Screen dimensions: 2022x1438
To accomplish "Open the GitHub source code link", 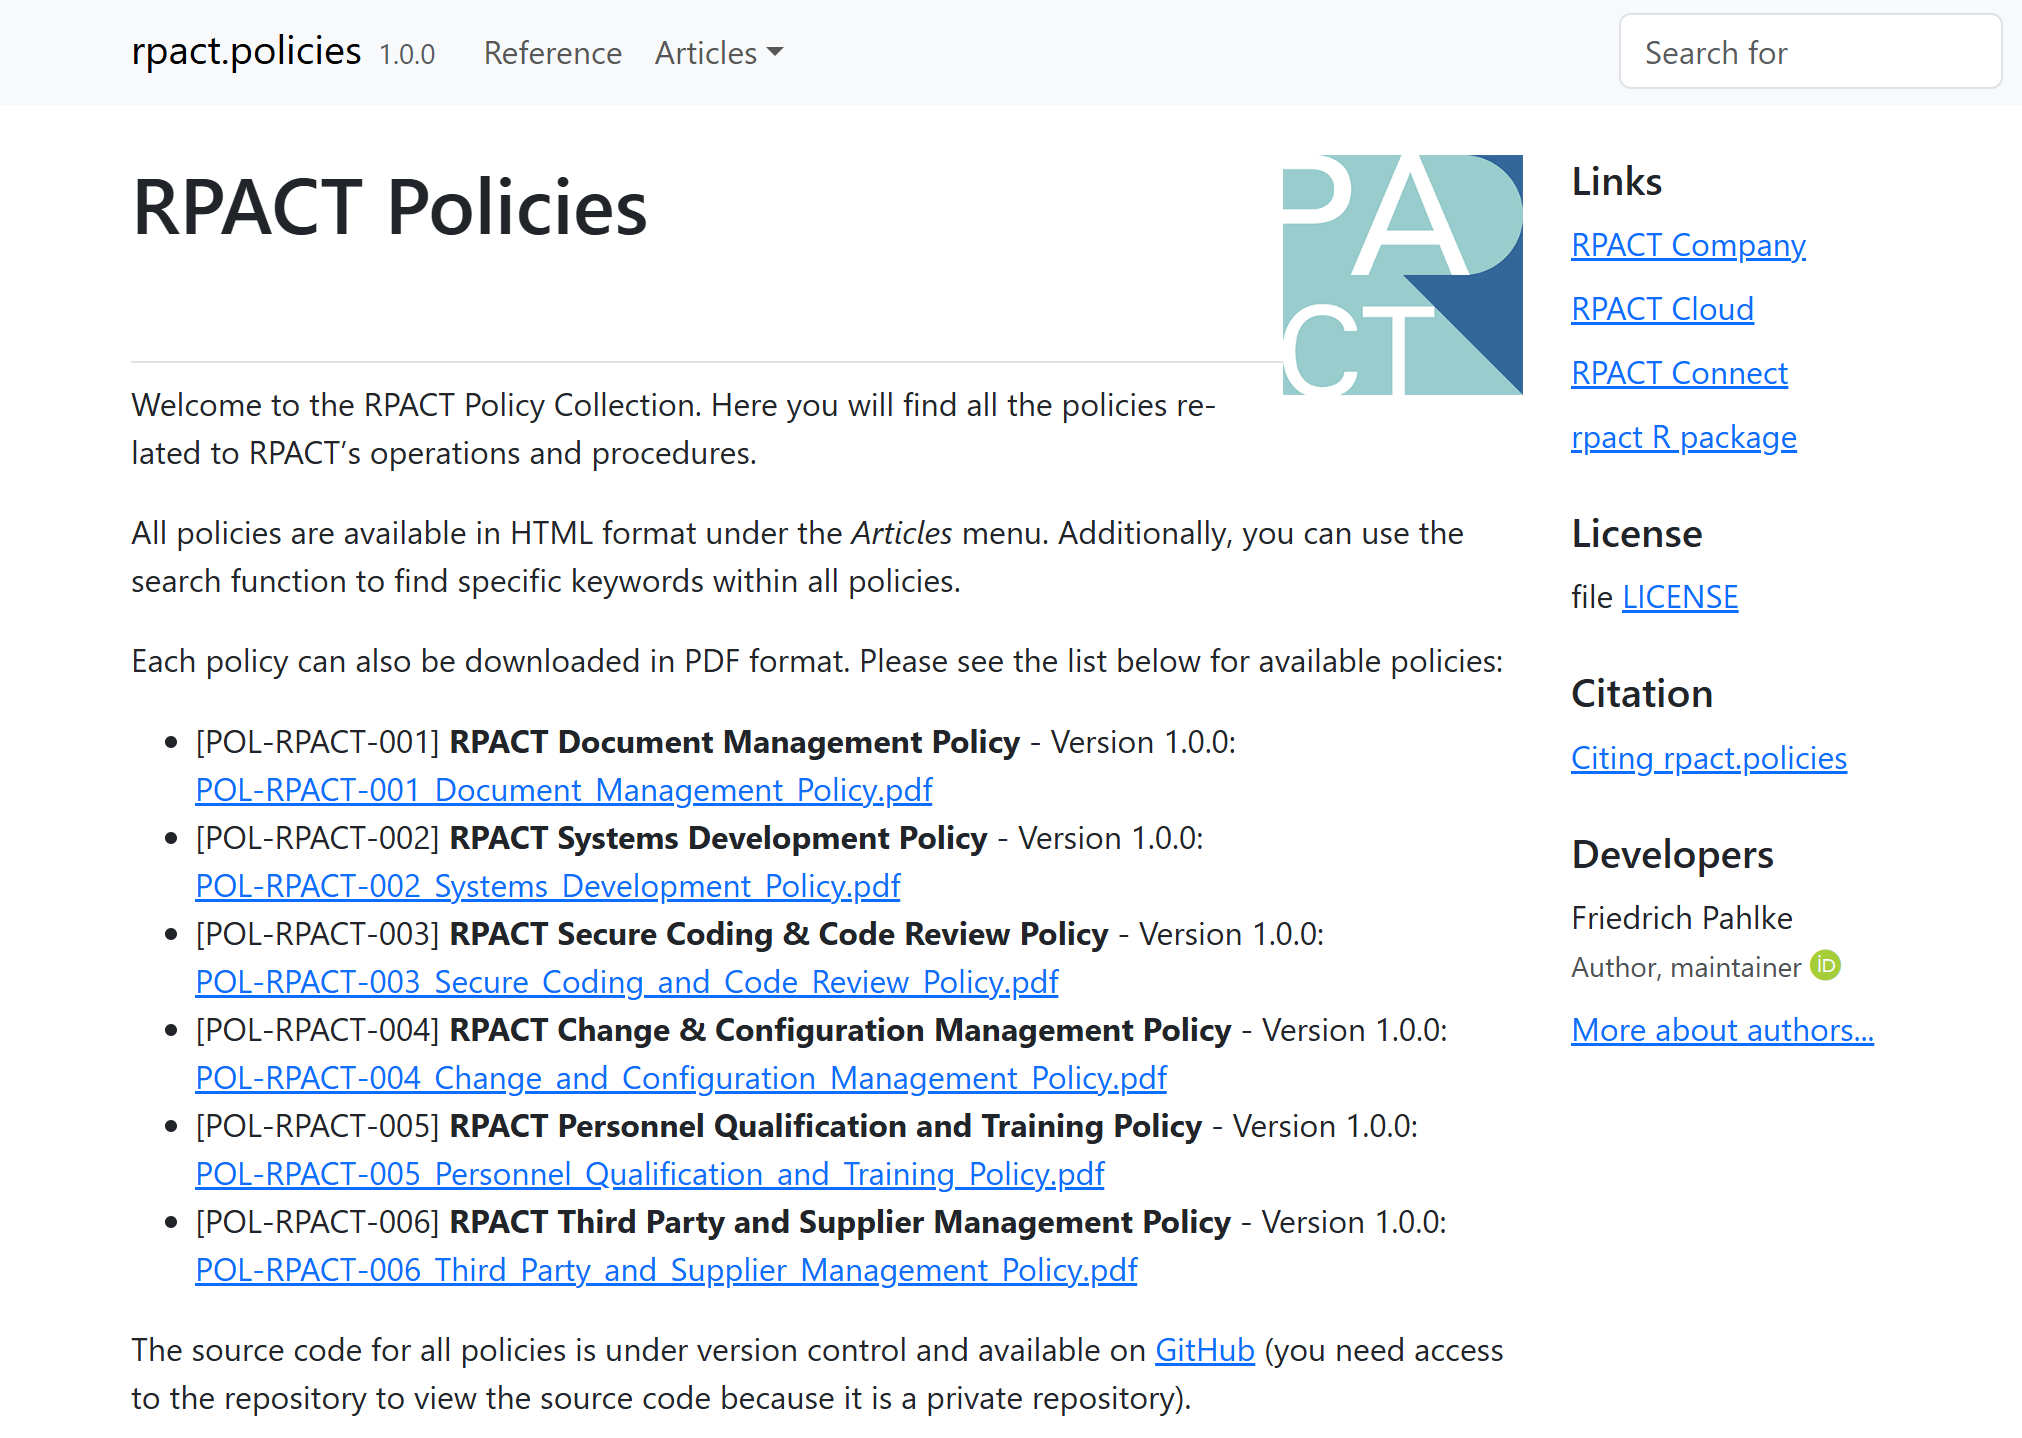I will pyautogui.click(x=1204, y=1350).
